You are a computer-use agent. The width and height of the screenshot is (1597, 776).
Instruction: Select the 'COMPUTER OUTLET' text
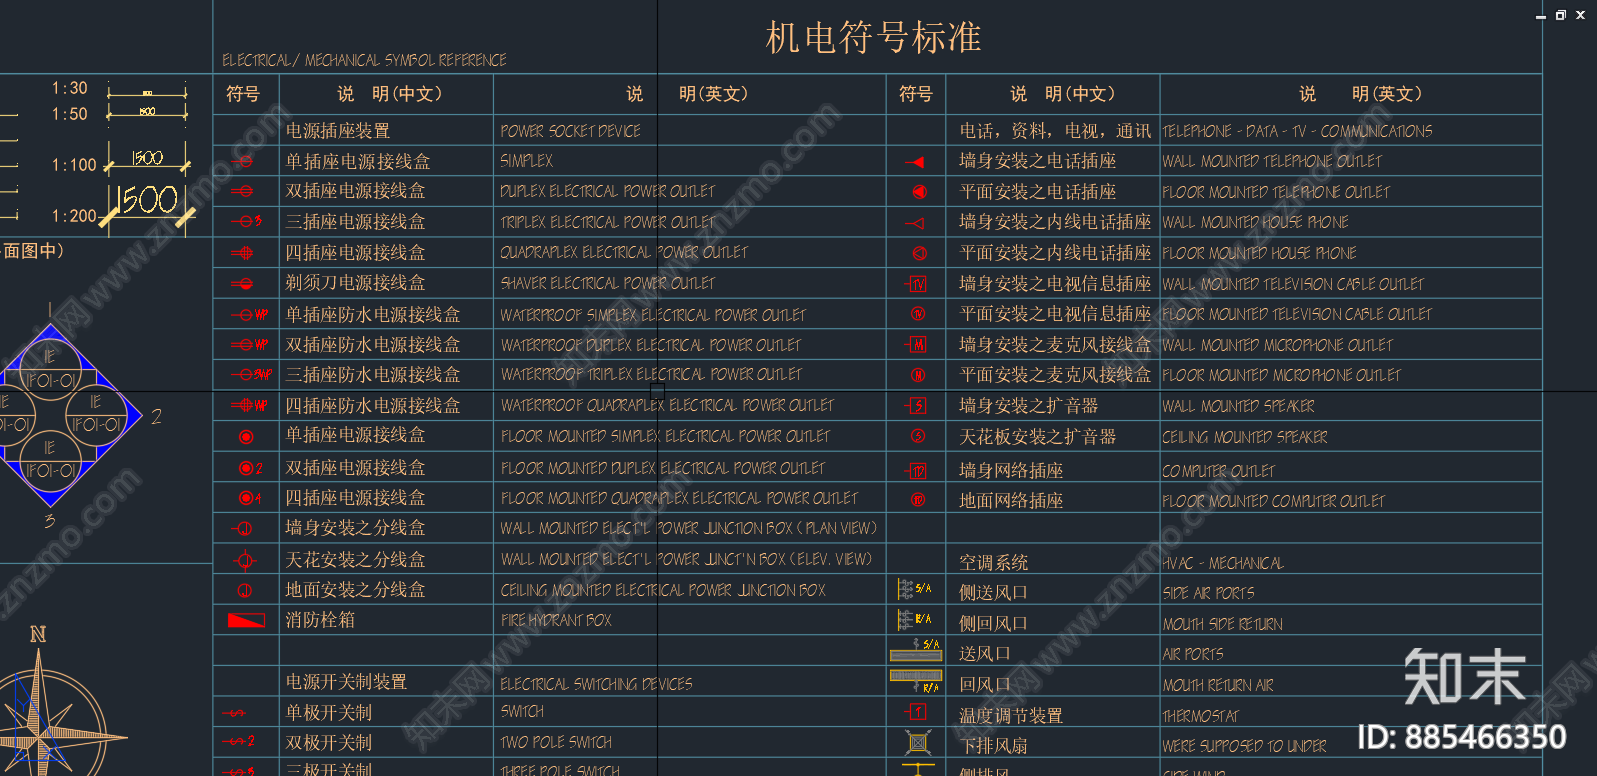[1218, 471]
